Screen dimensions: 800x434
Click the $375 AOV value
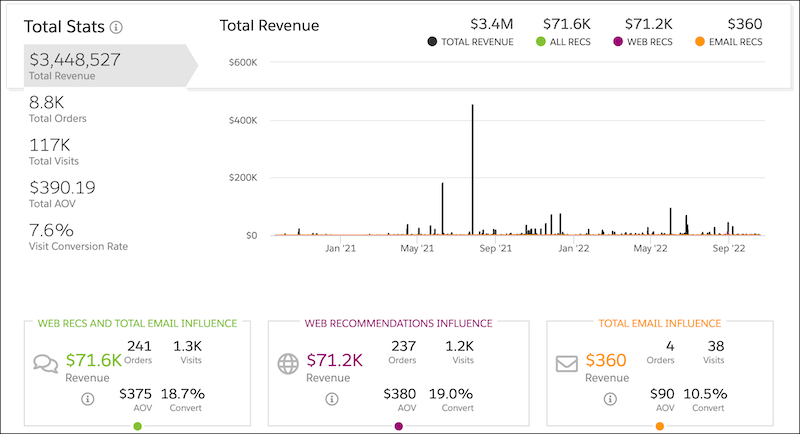point(135,394)
